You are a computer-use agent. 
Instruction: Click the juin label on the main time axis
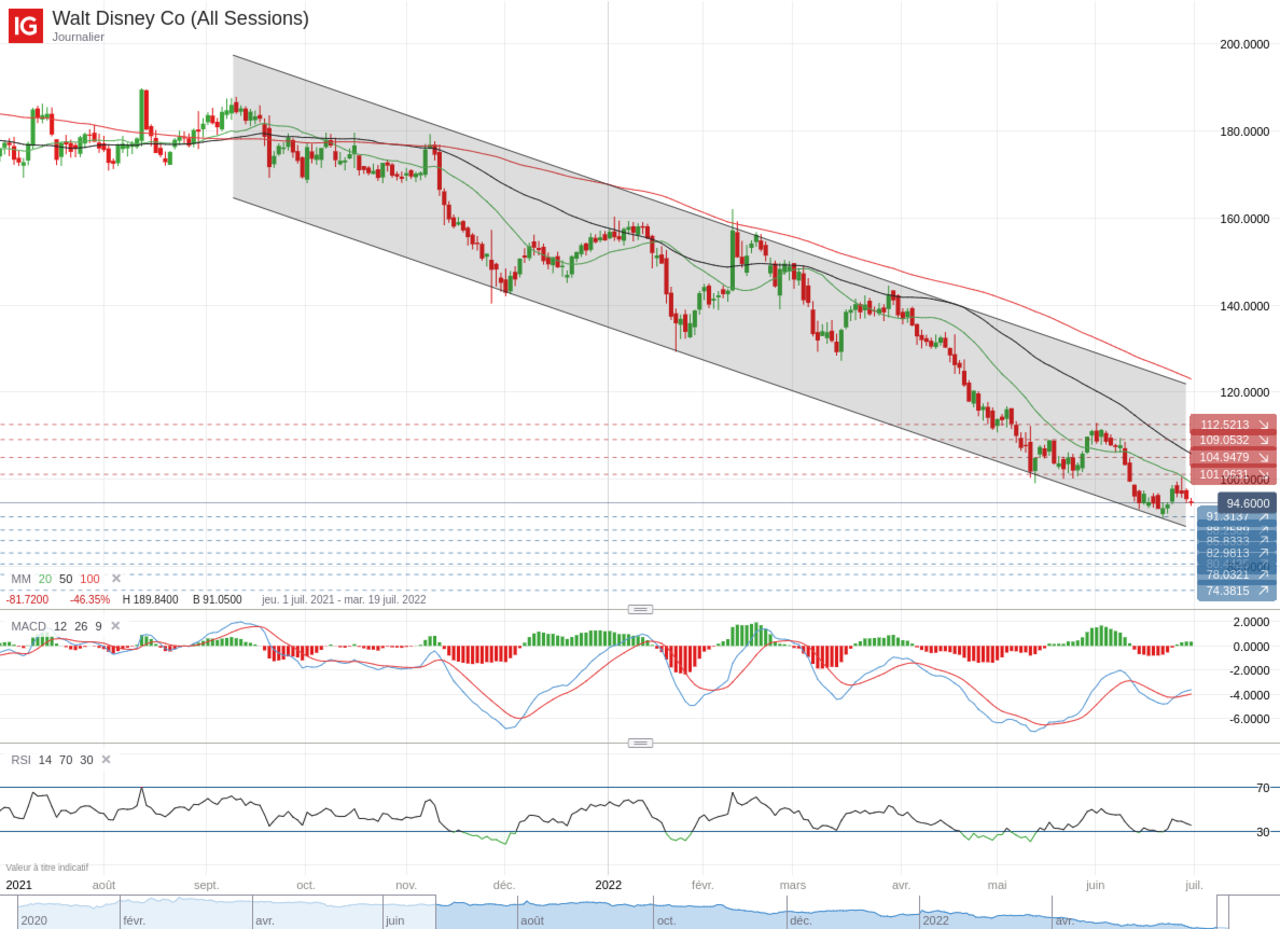(1095, 885)
